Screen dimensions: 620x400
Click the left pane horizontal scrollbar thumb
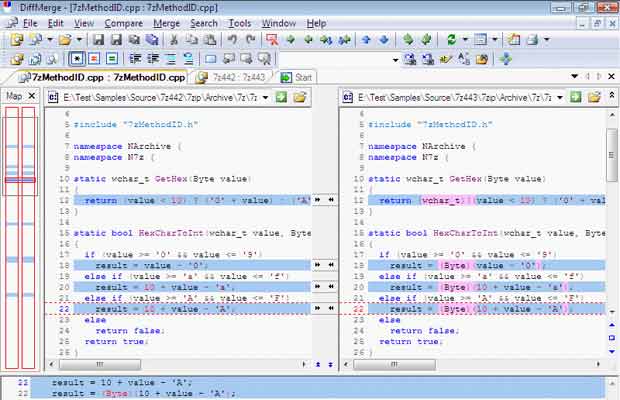[100, 364]
